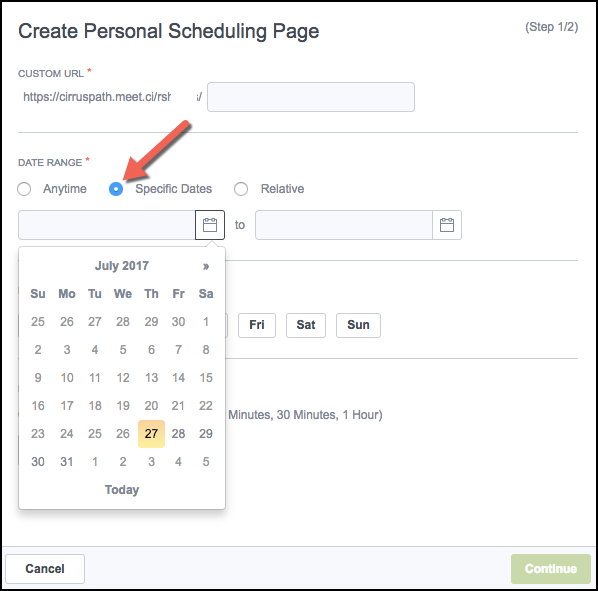The height and width of the screenshot is (591, 598).
Task: Open the end date calendar icon
Action: click(x=447, y=225)
